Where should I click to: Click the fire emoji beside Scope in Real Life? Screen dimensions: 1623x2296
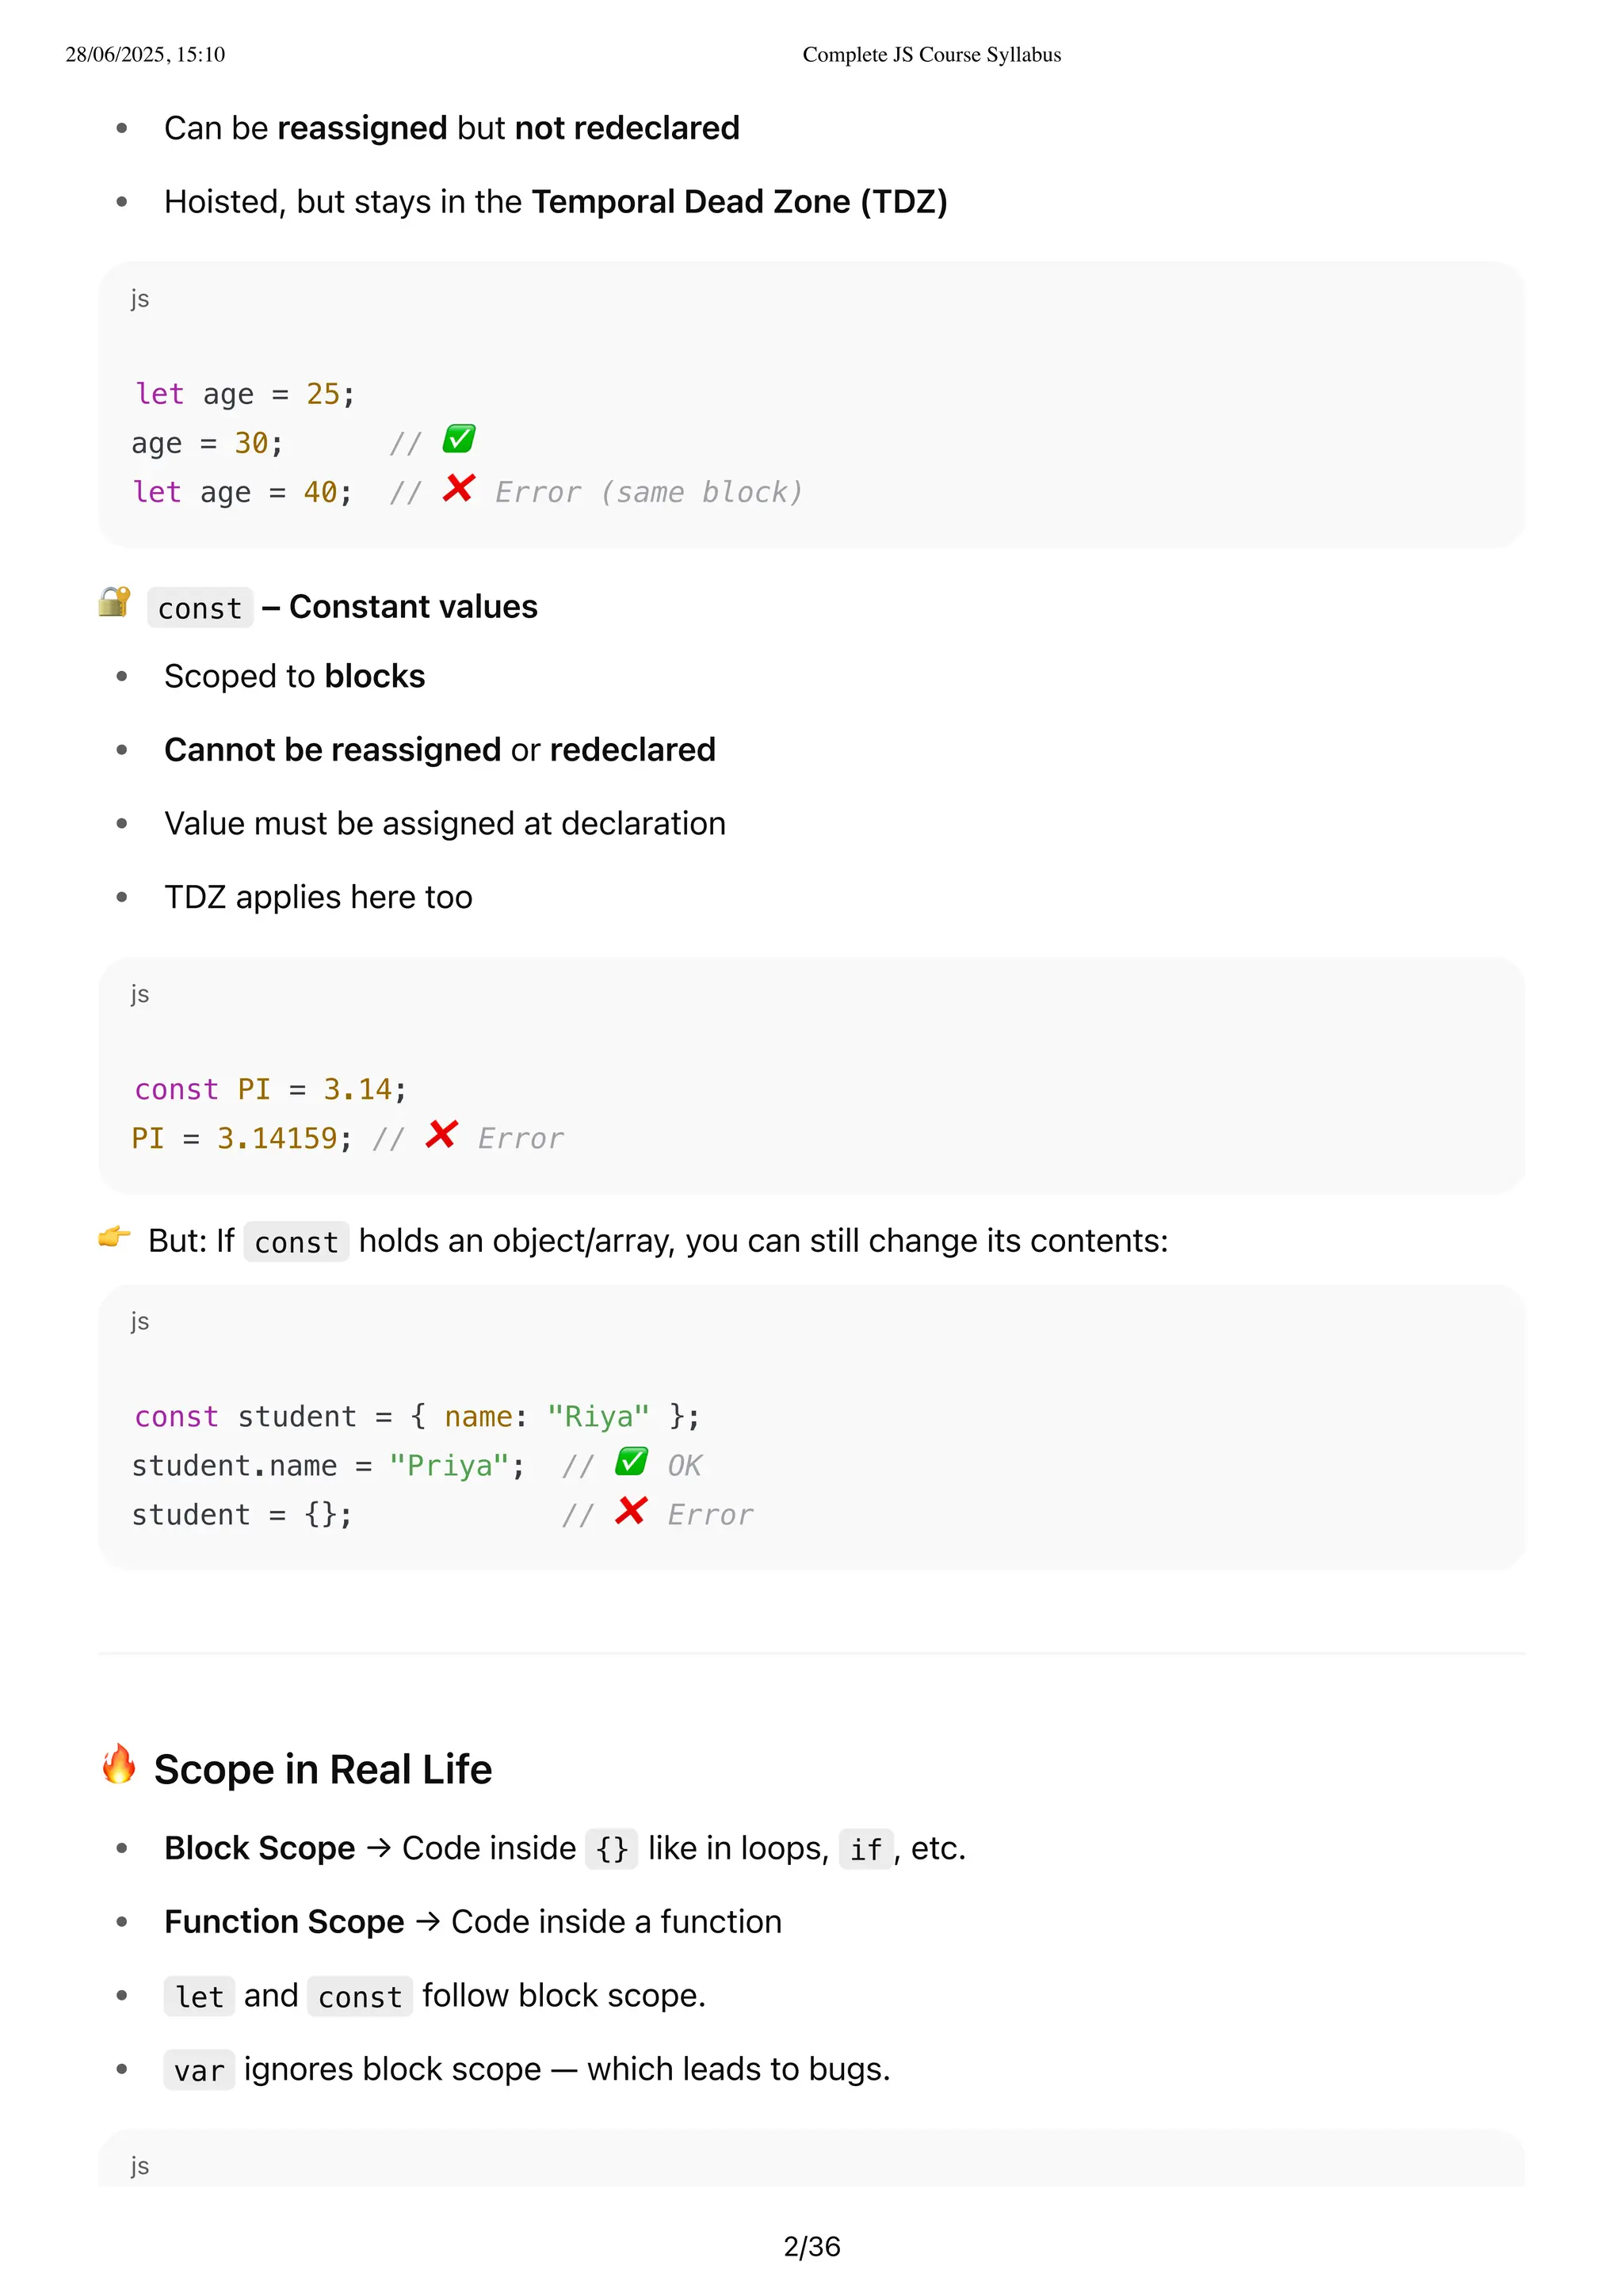(x=119, y=1765)
